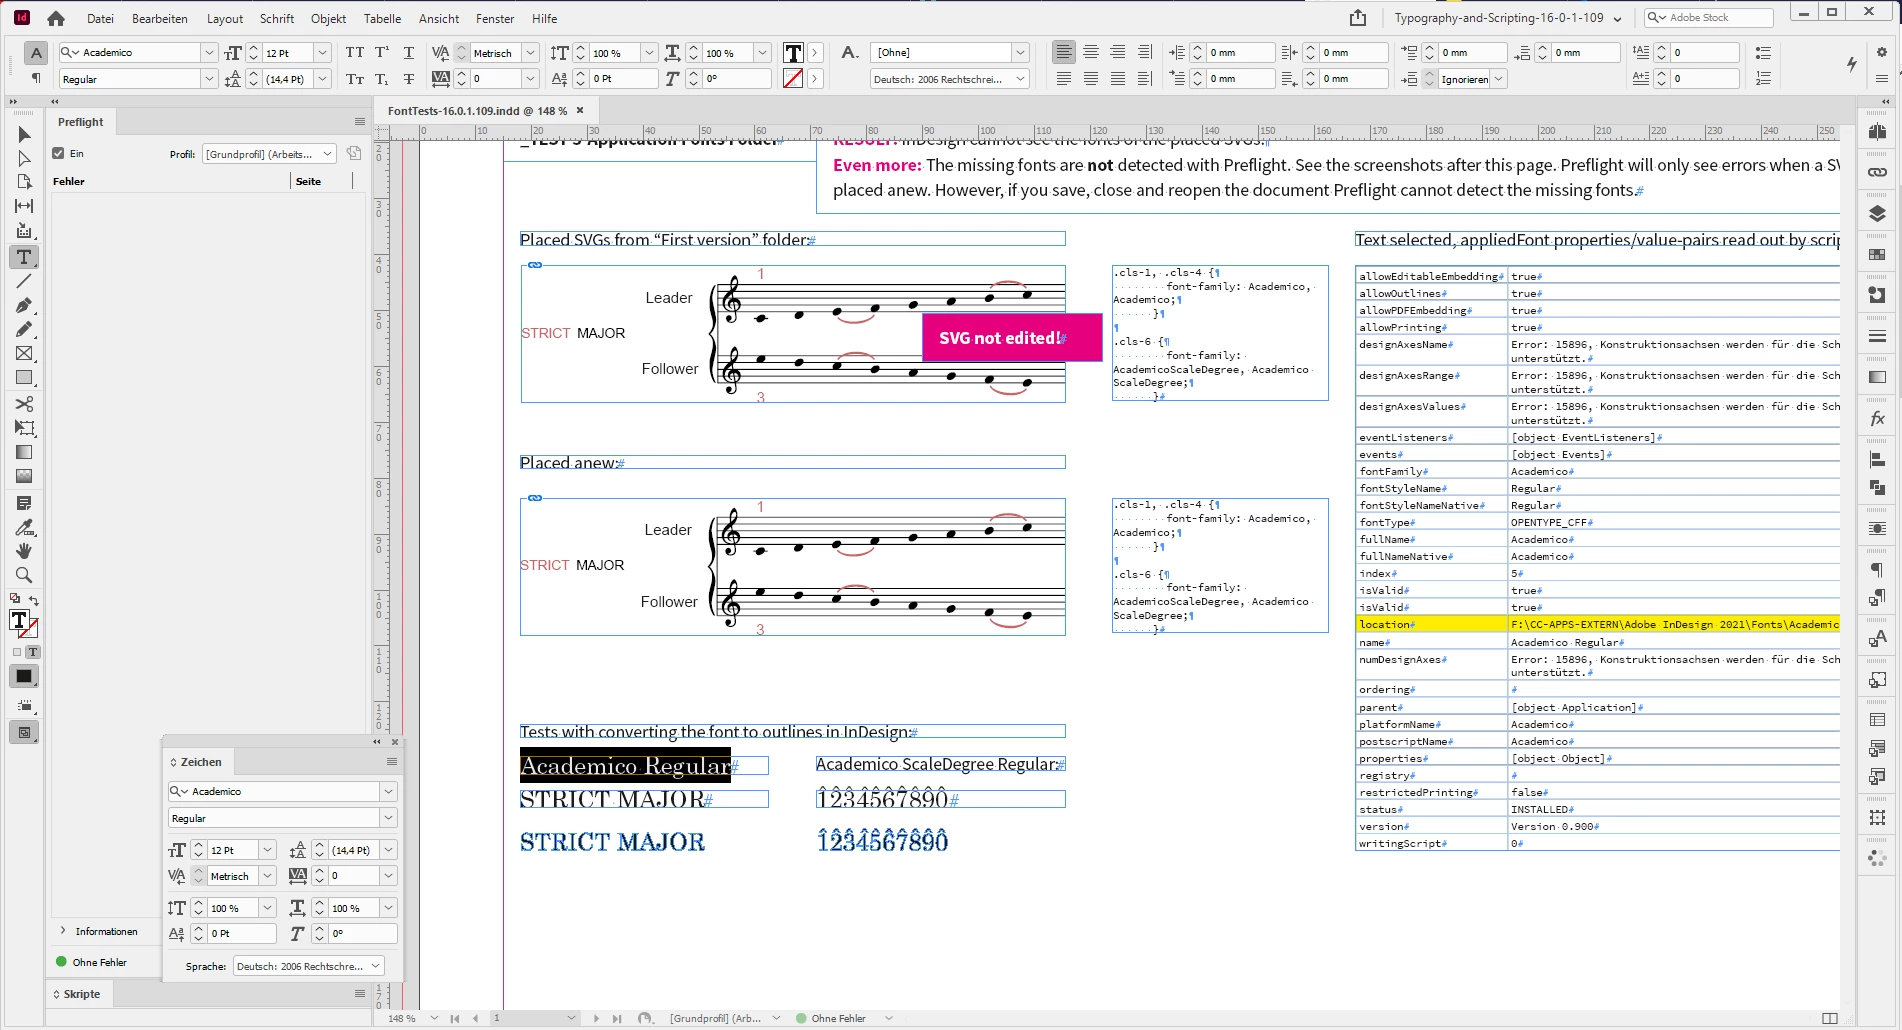
Task: Go to the first page
Action: pyautogui.click(x=455, y=1018)
